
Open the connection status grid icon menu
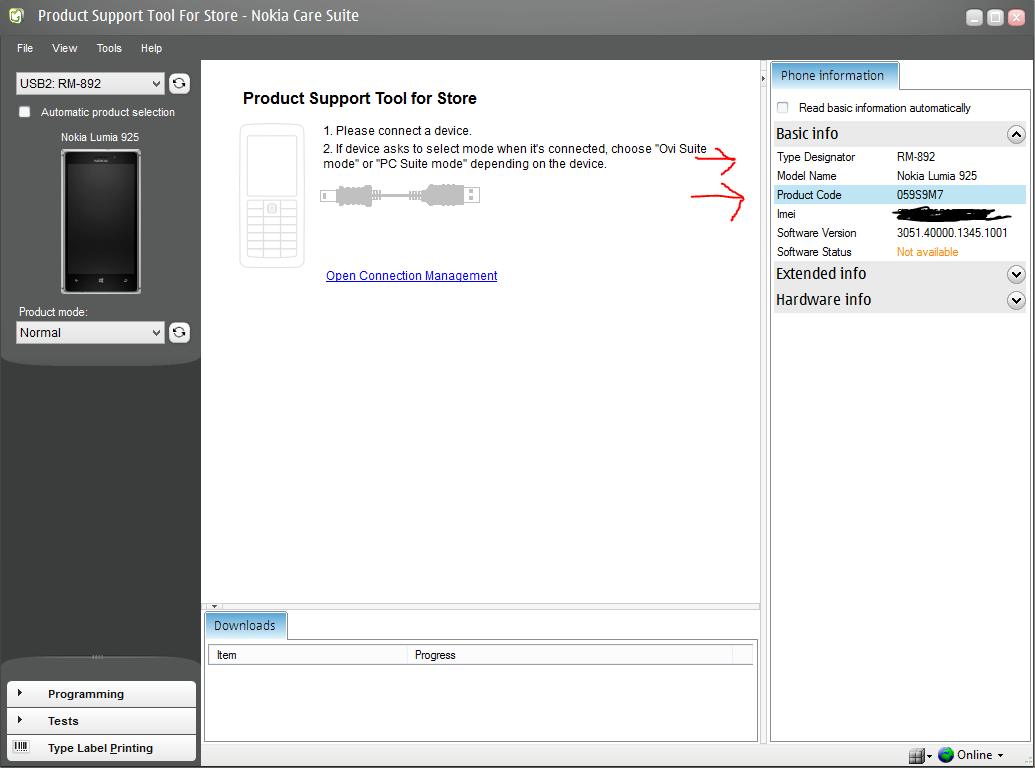point(919,755)
